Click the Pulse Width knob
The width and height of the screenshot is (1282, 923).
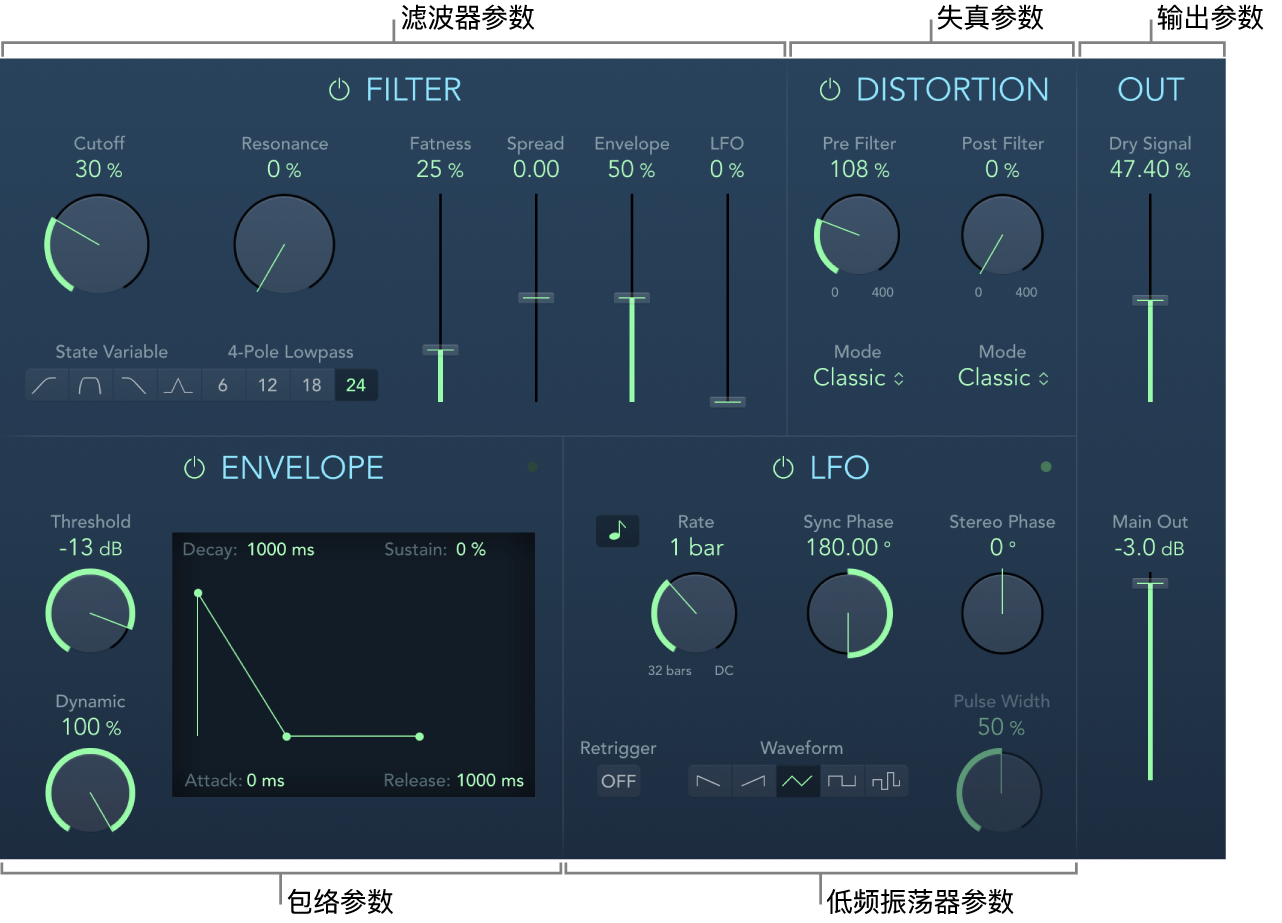pos(1000,793)
